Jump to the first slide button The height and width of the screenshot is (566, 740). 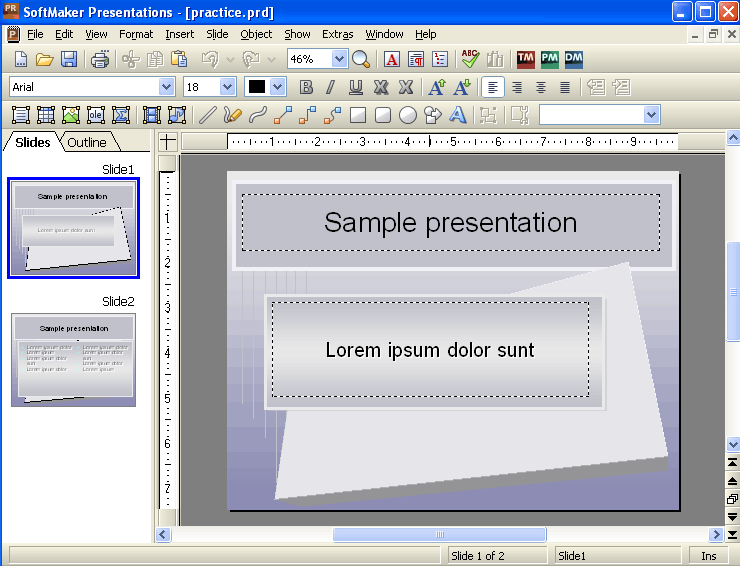732,463
